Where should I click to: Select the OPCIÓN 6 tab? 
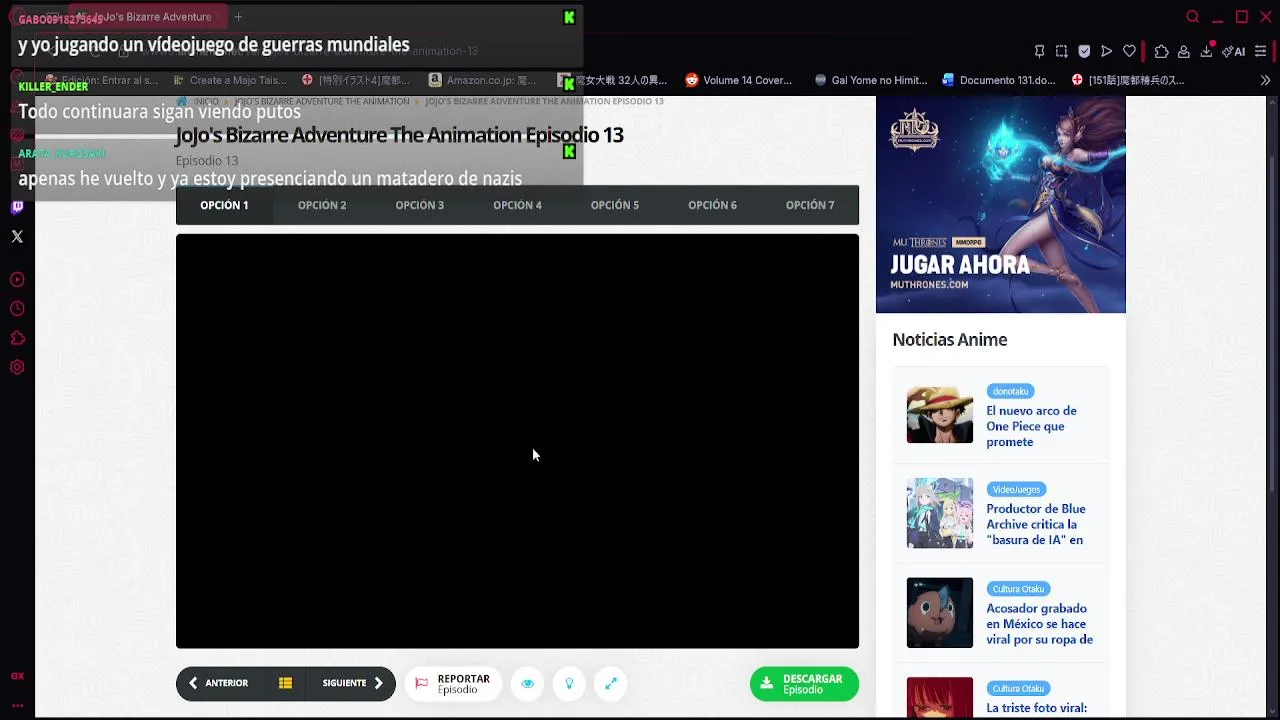pos(712,205)
